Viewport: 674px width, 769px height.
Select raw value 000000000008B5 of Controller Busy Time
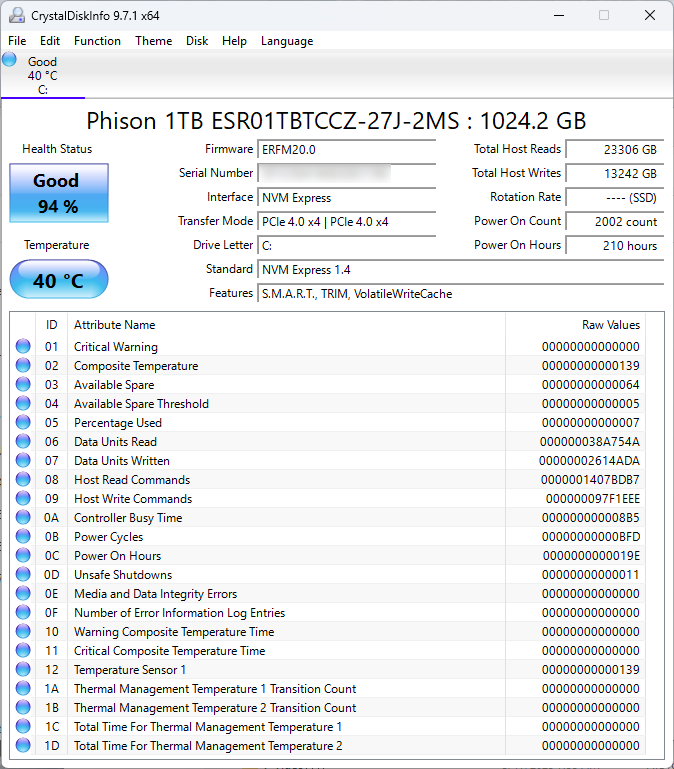591,518
